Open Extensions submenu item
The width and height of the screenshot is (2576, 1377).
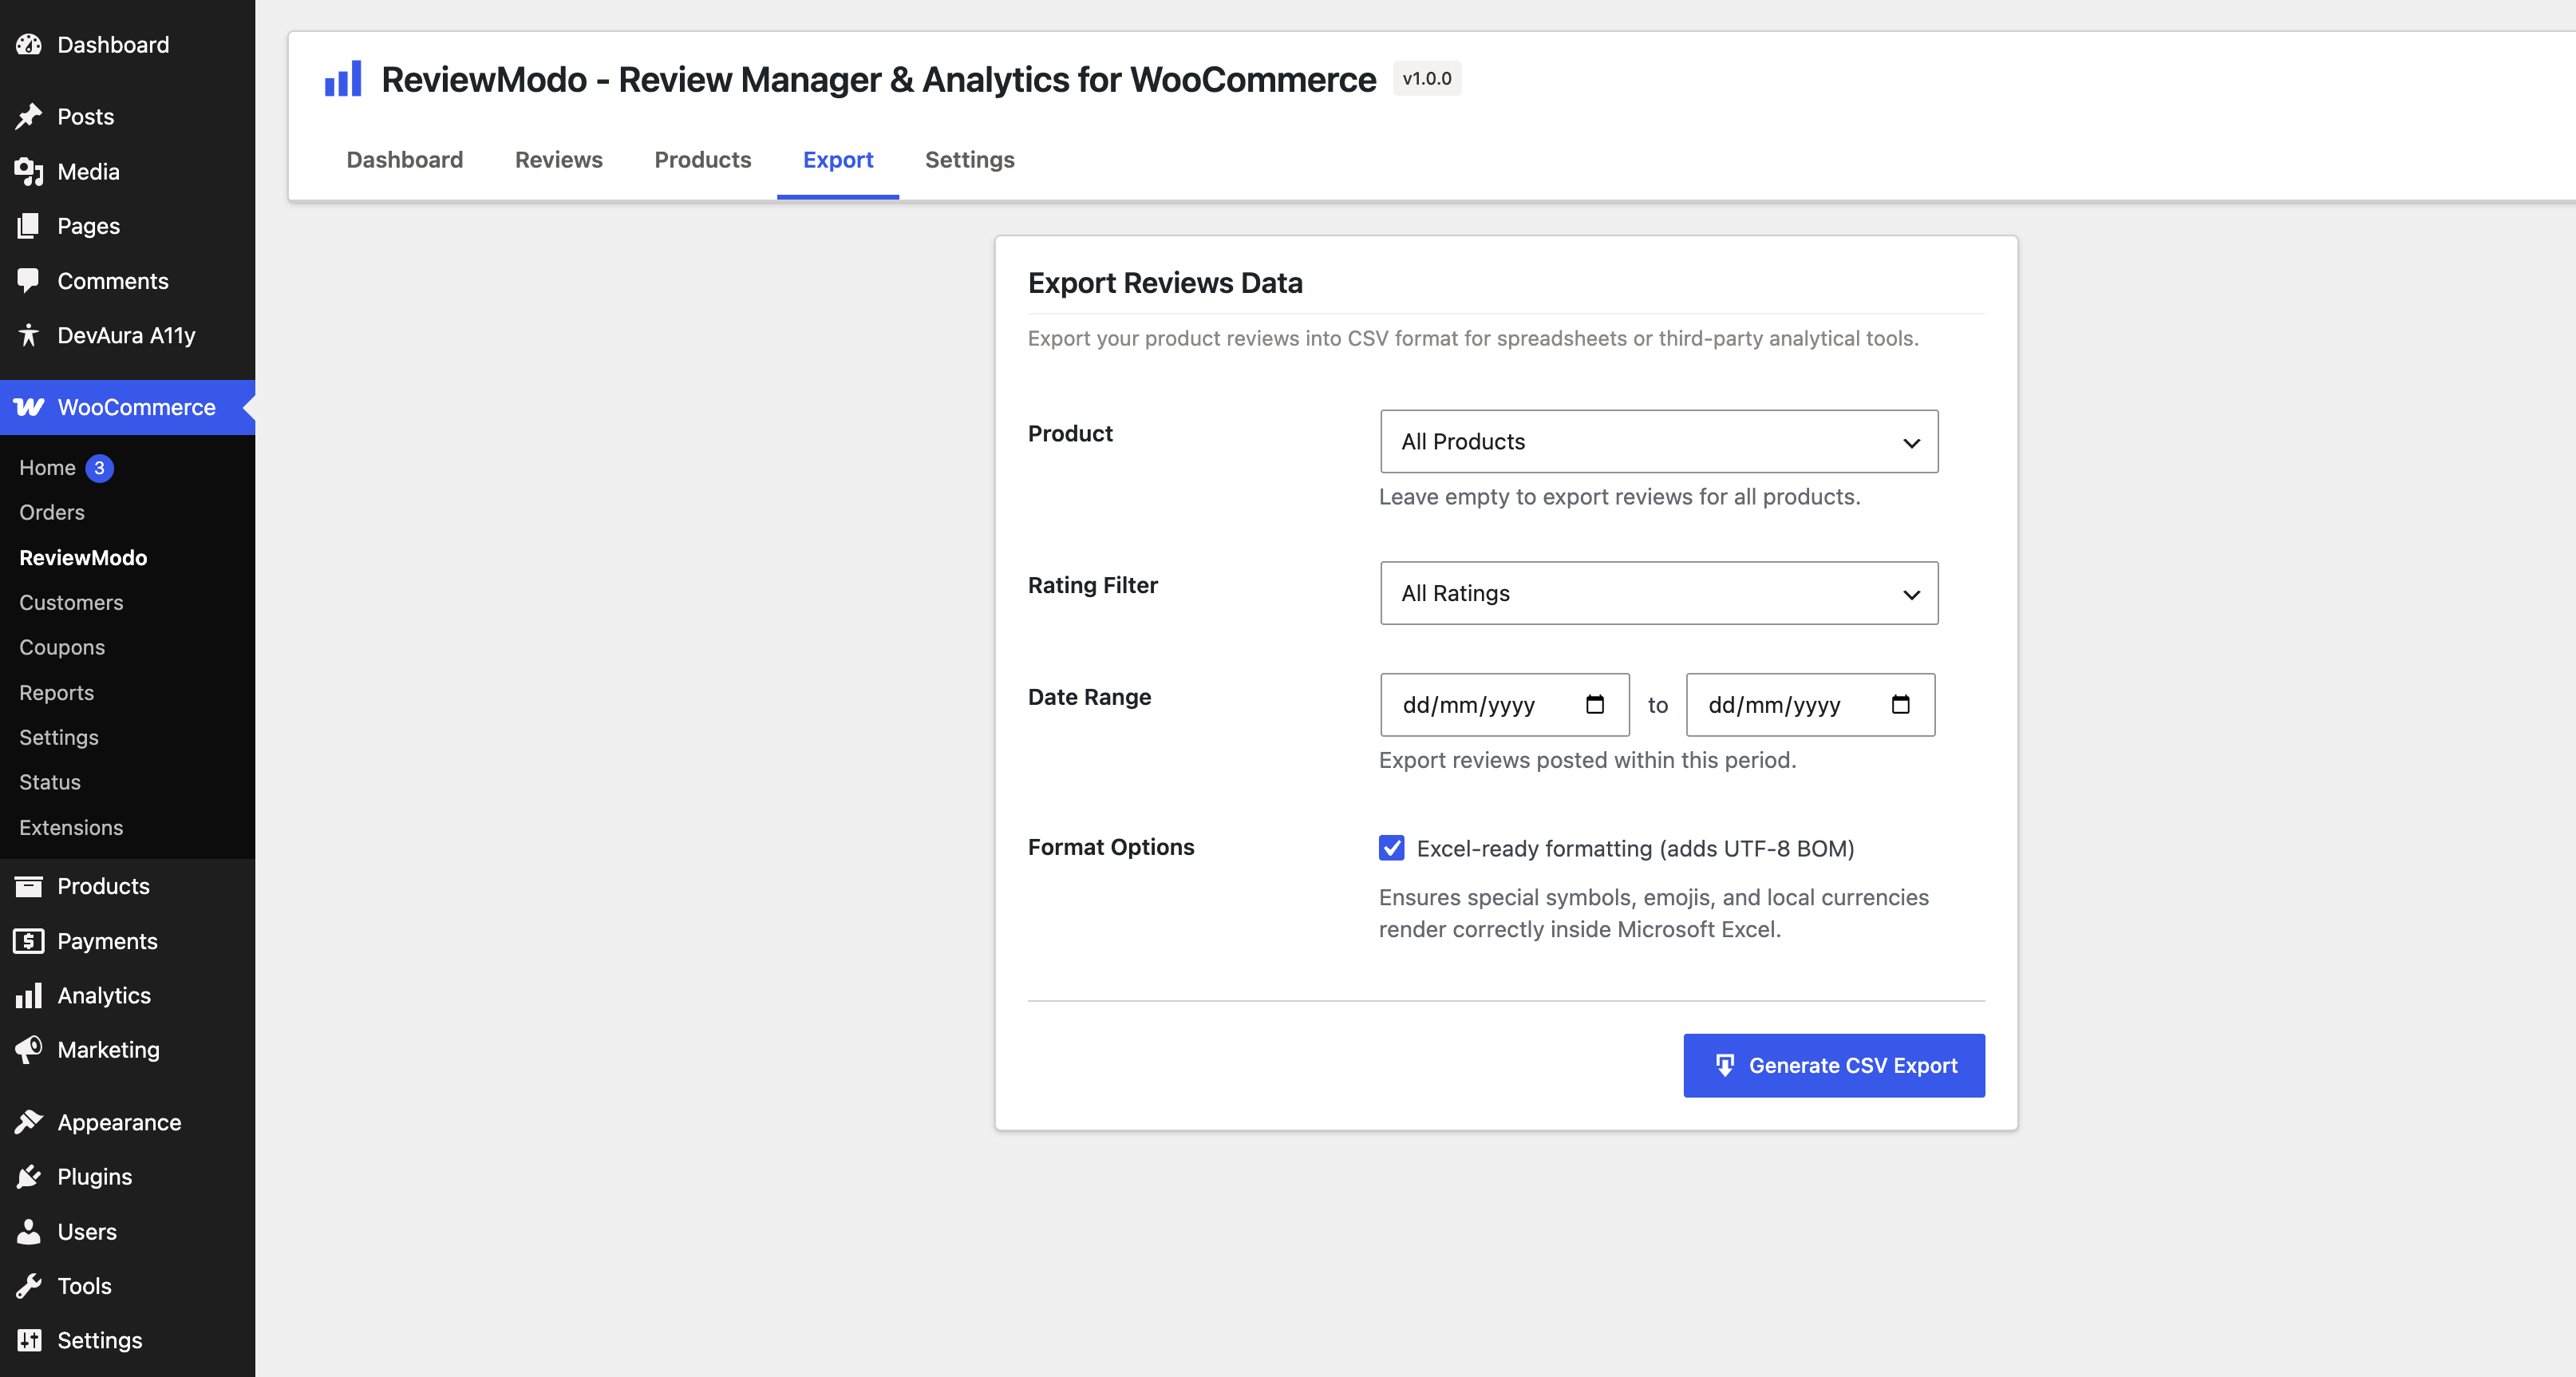[71, 828]
